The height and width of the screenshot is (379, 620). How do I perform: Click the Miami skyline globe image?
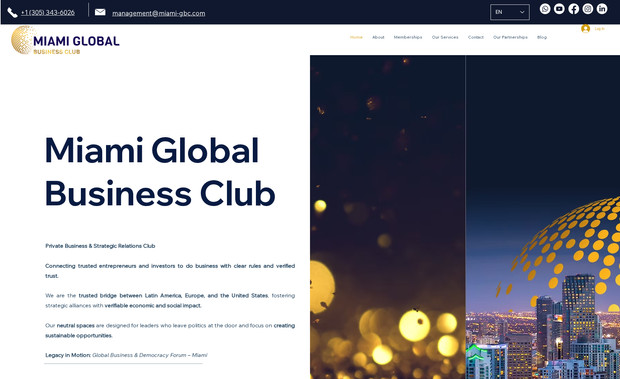point(543,217)
